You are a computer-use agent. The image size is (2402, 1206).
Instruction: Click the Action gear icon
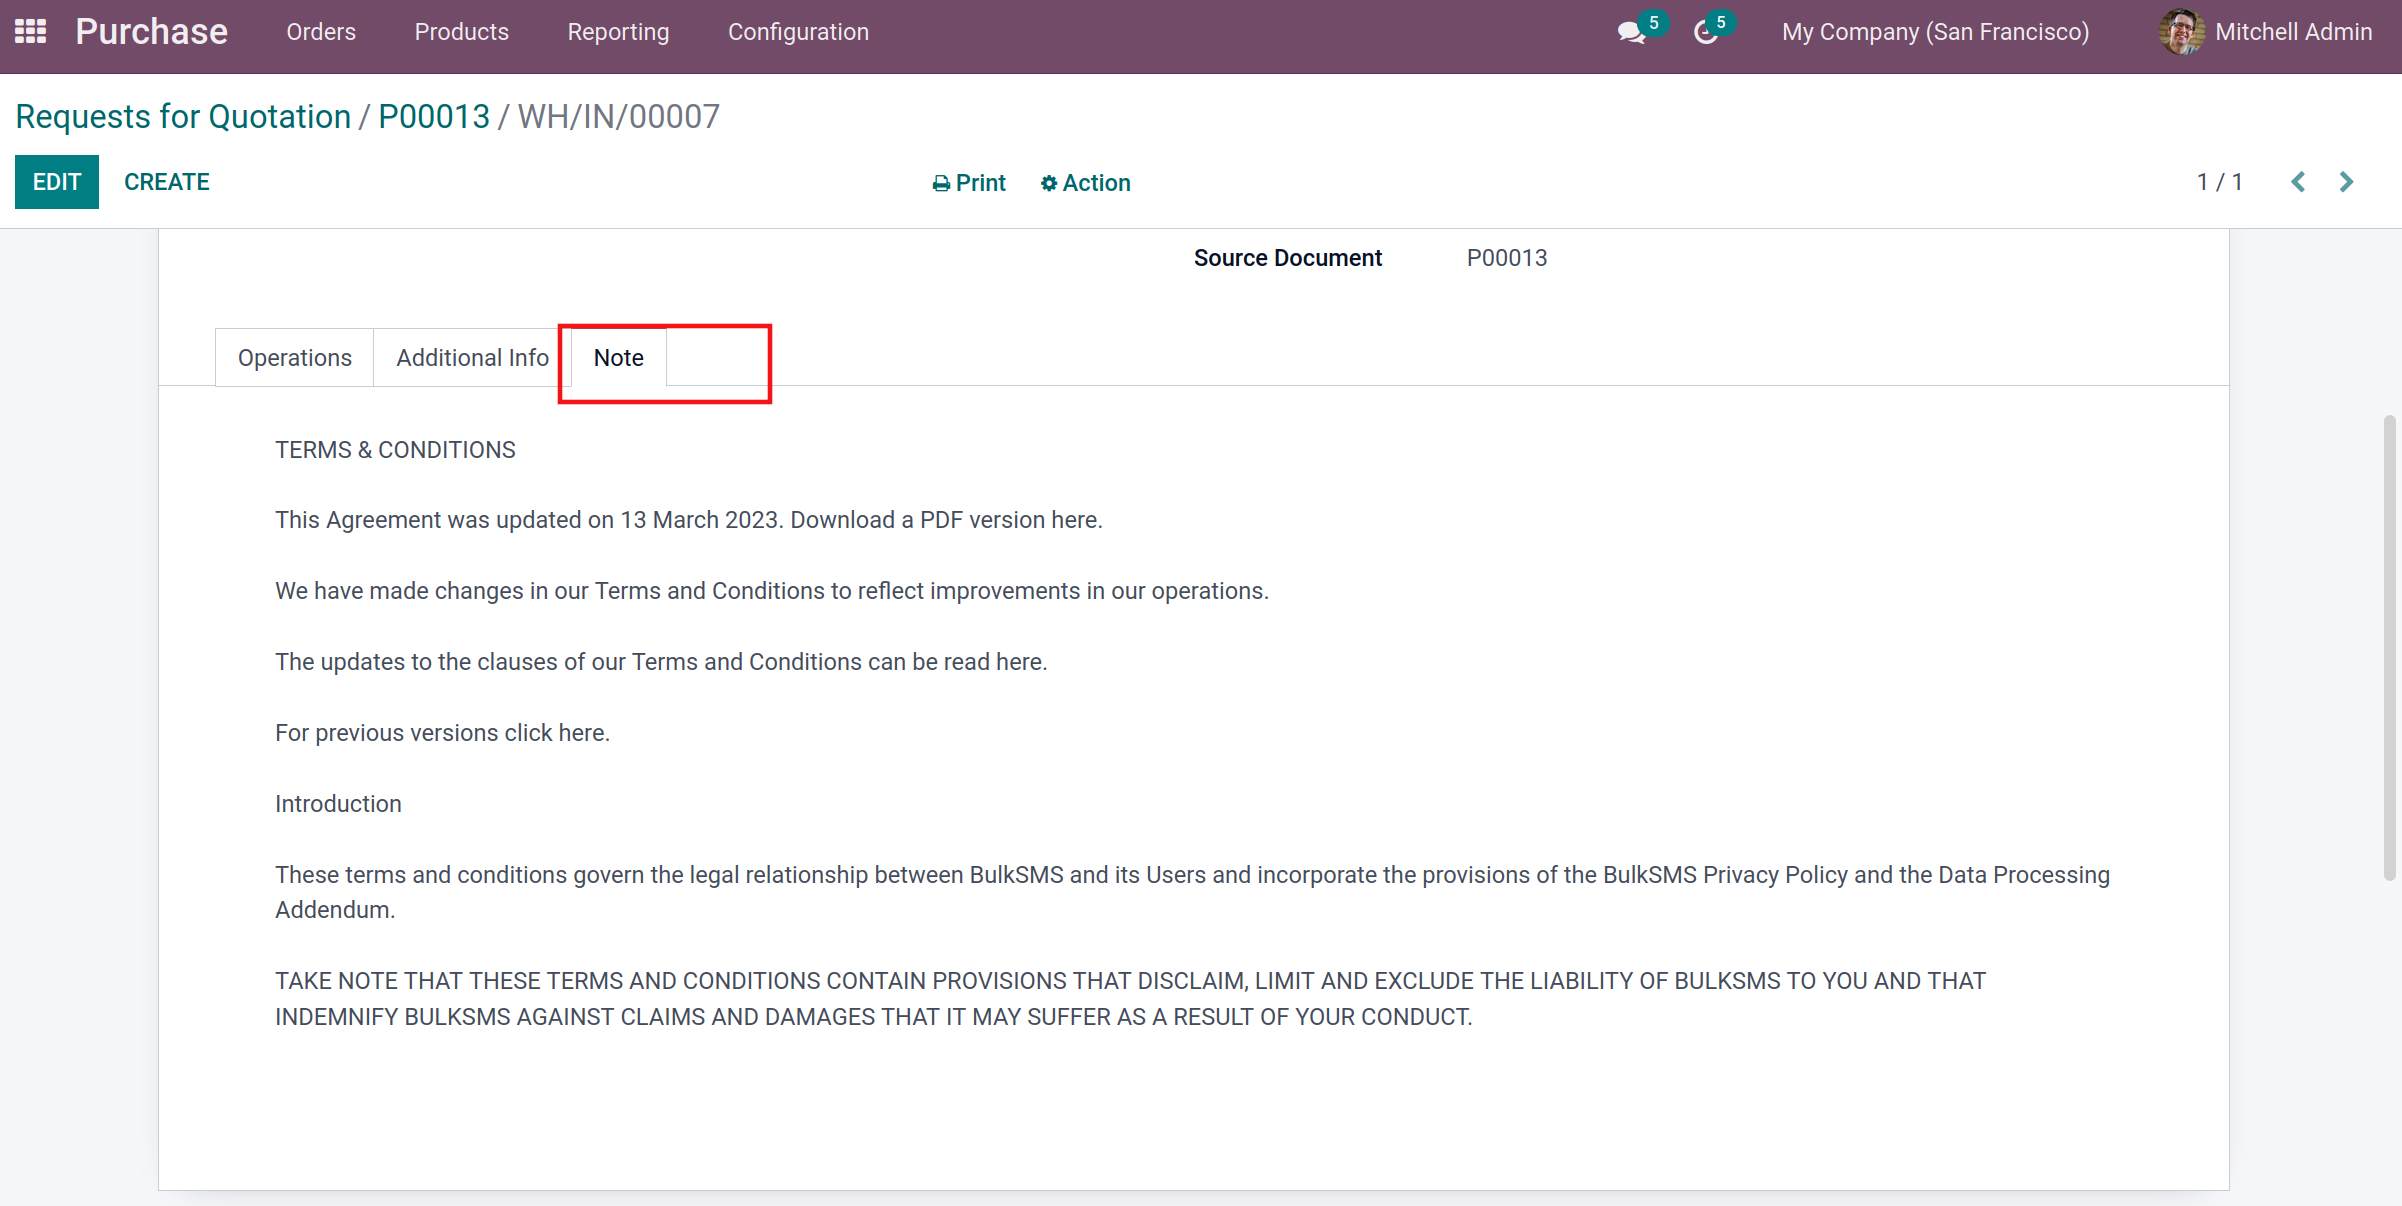click(1048, 184)
